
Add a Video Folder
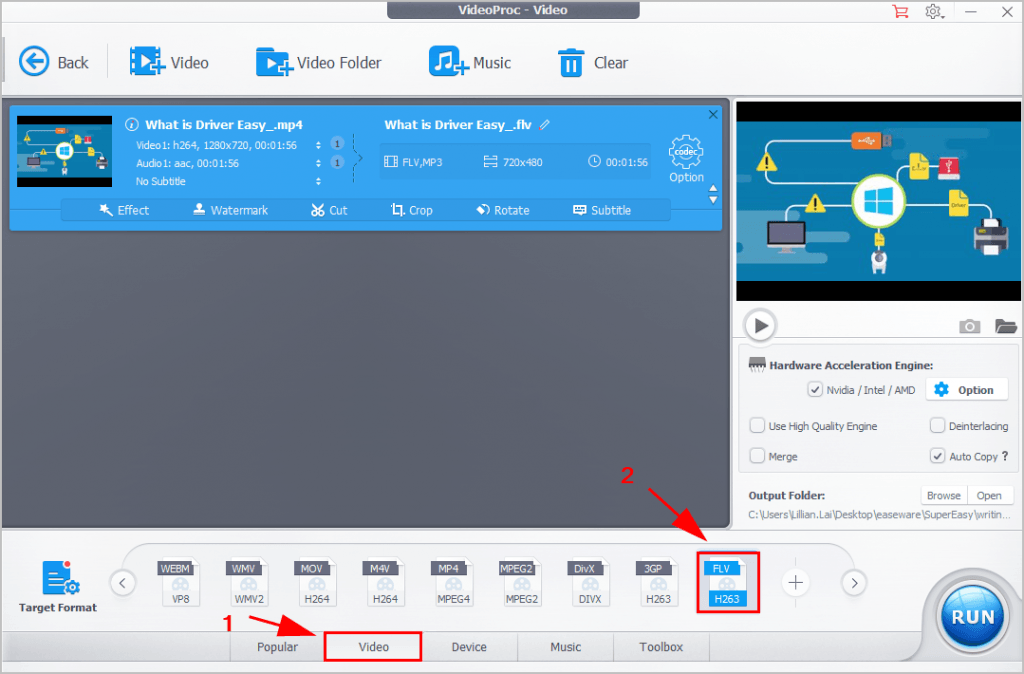[x=318, y=62]
